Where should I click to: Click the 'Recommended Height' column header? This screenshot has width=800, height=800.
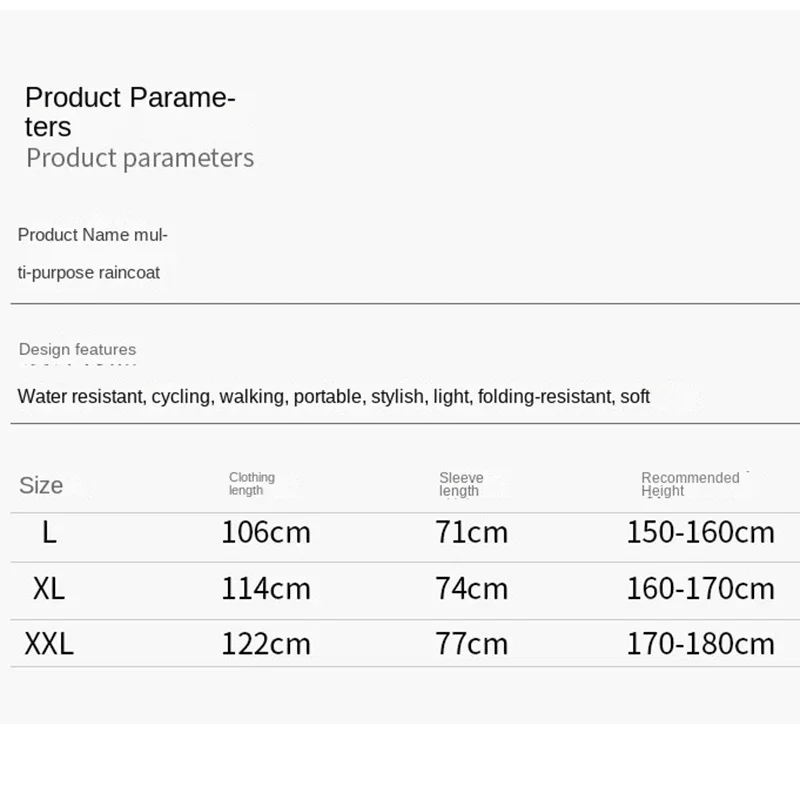[690, 484]
